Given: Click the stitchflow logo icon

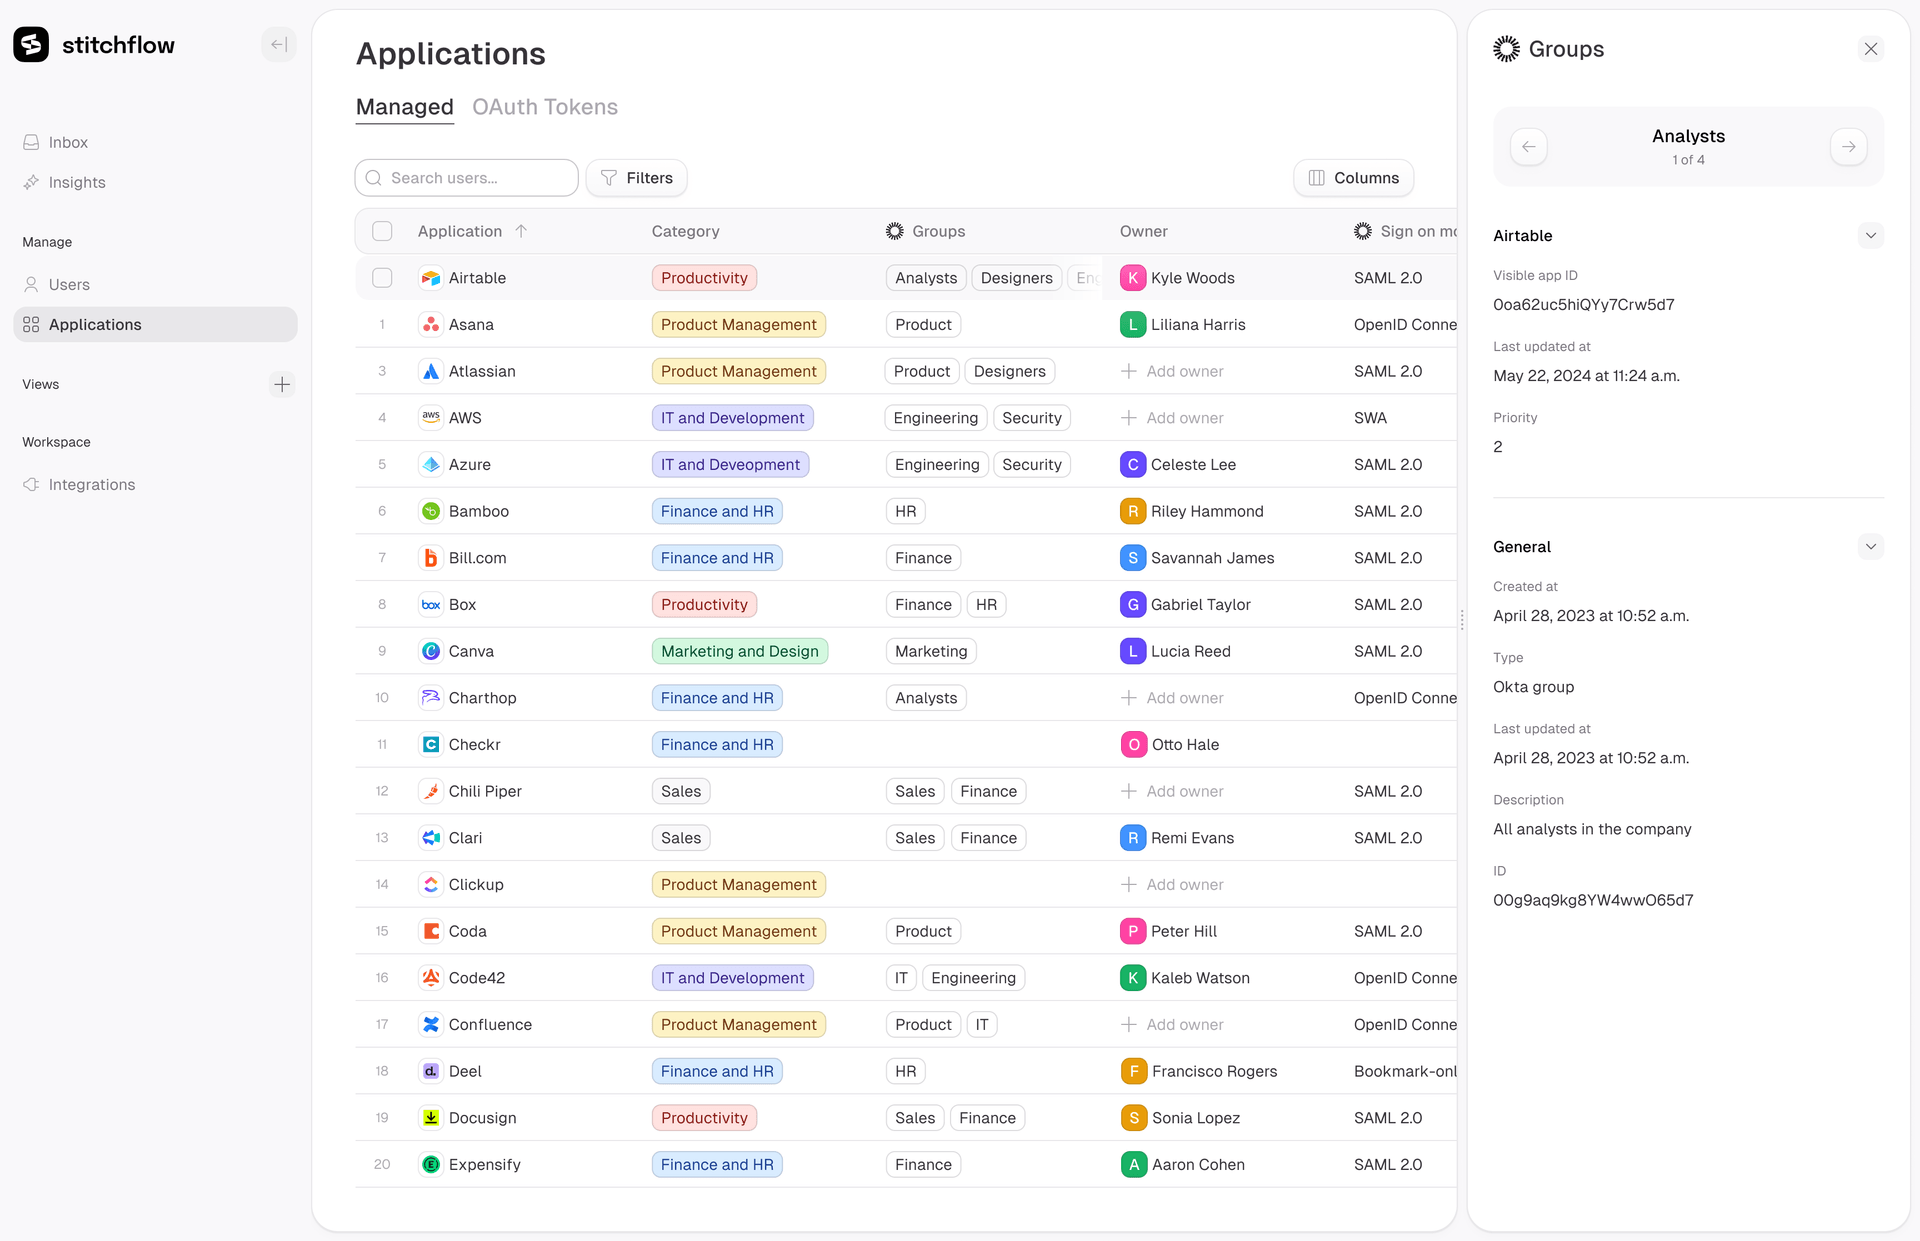Looking at the screenshot, I should point(31,44).
